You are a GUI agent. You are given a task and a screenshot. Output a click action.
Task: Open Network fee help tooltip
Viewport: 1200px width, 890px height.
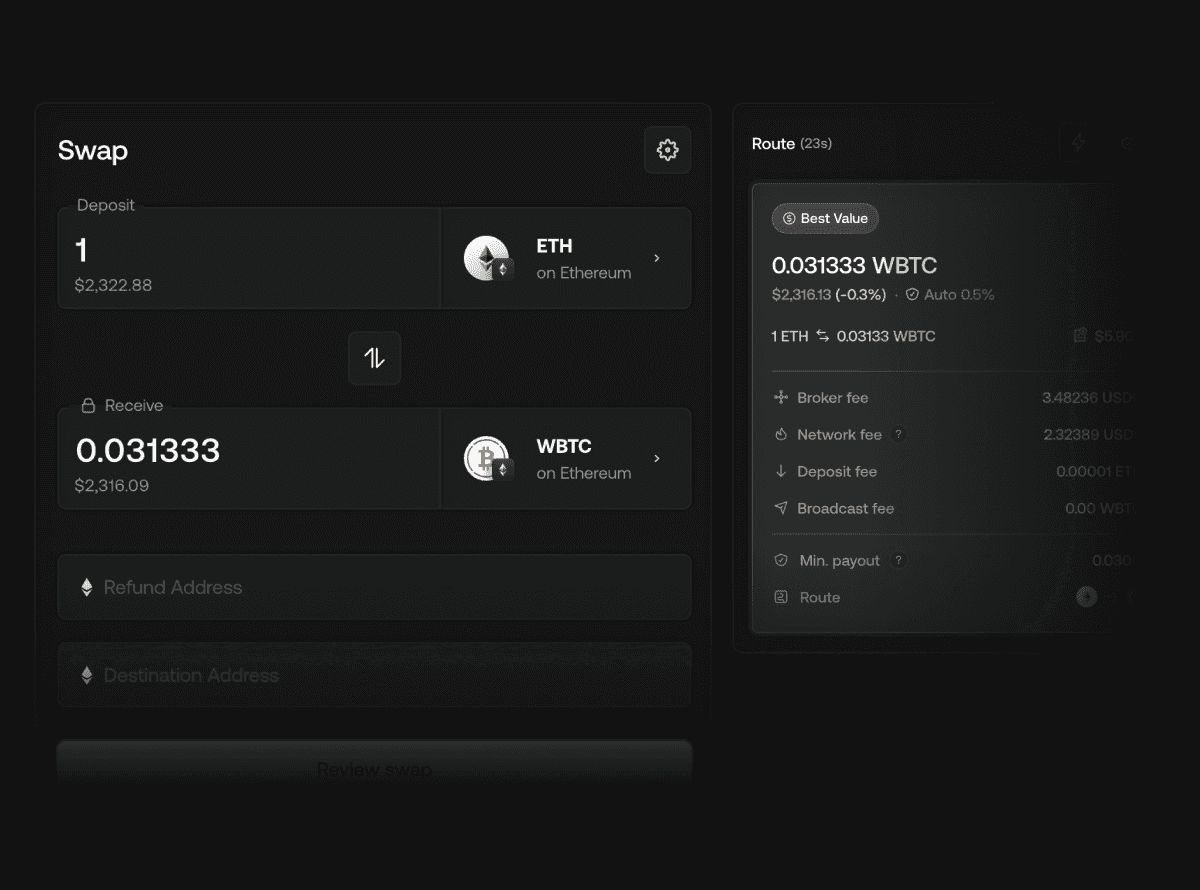pos(898,434)
